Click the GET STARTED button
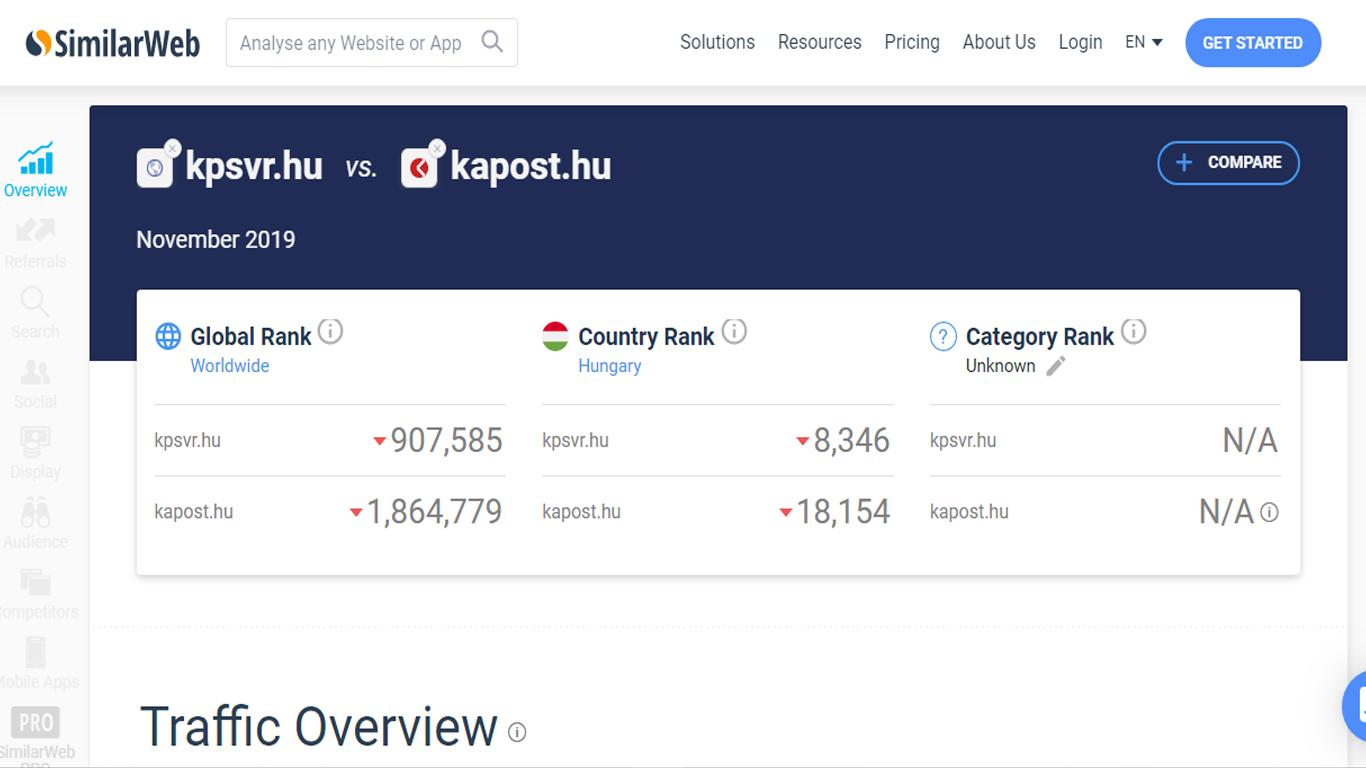This screenshot has height=768, width=1366. (1253, 43)
